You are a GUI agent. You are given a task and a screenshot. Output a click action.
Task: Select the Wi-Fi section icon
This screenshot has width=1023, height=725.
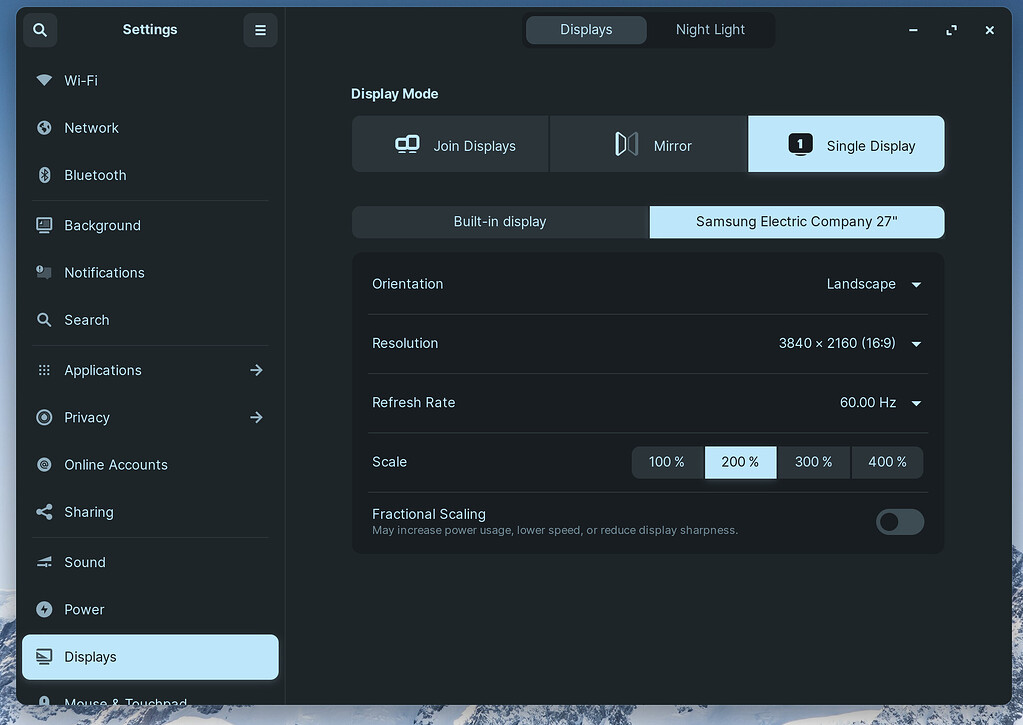[x=43, y=80]
